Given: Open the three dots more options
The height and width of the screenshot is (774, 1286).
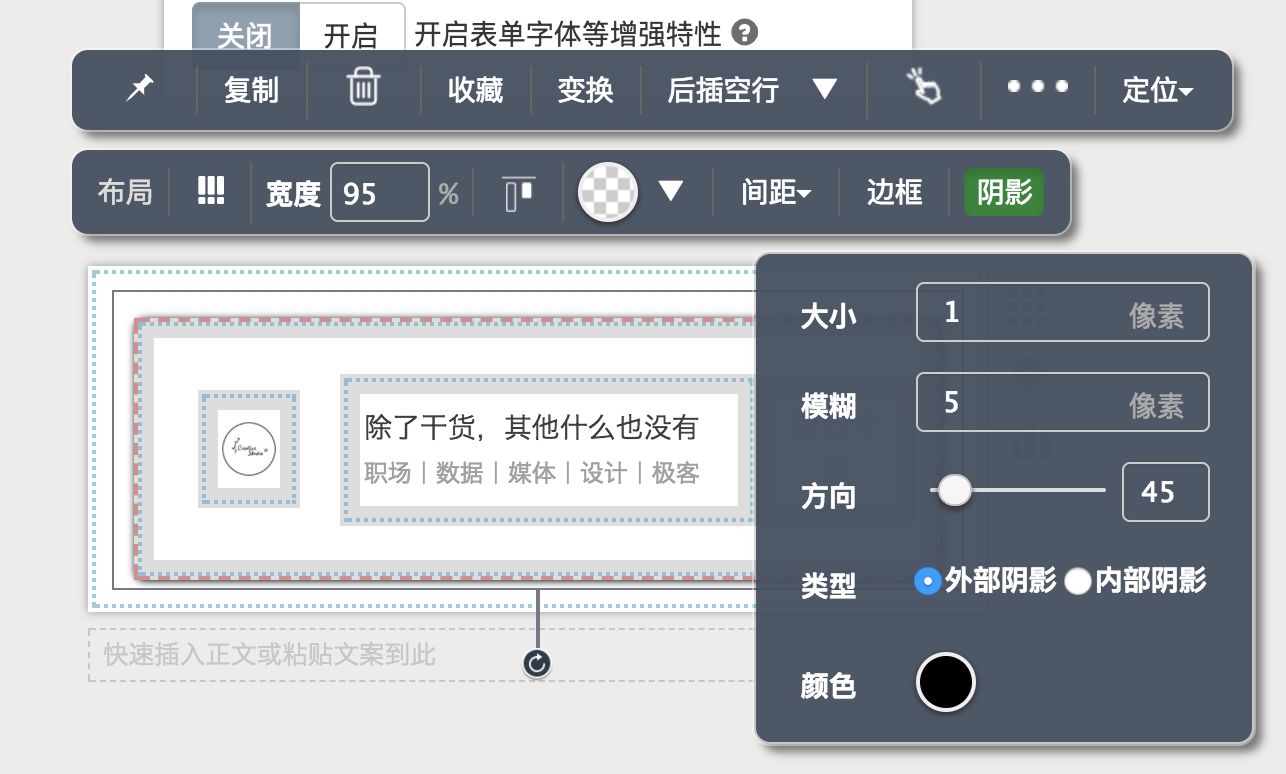Looking at the screenshot, I should point(1037,87).
